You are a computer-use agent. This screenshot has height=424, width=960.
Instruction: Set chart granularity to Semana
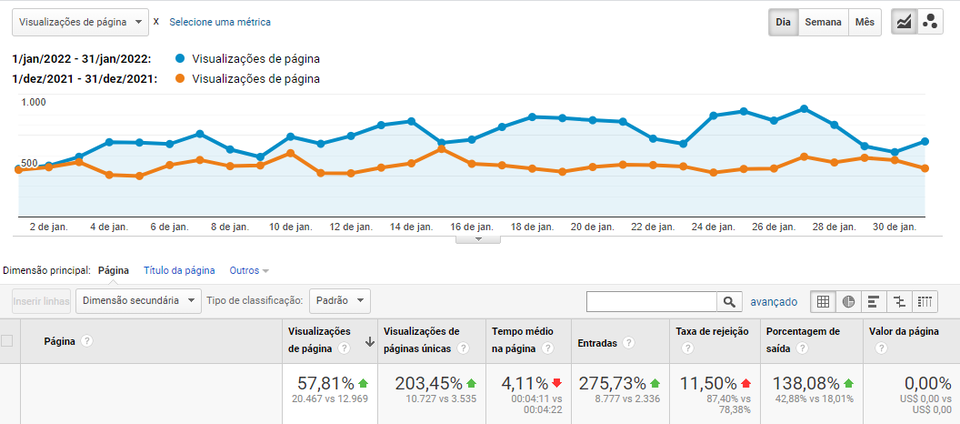(823, 22)
